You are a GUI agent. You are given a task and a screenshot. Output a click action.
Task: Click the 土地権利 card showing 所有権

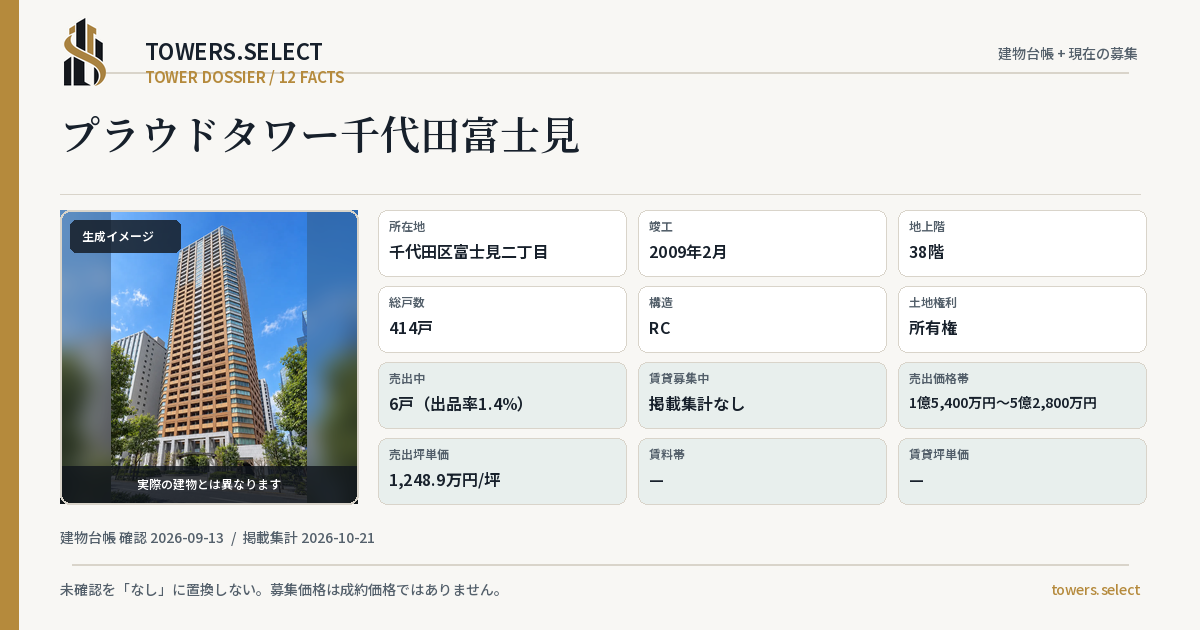pyautogui.click(x=1022, y=319)
